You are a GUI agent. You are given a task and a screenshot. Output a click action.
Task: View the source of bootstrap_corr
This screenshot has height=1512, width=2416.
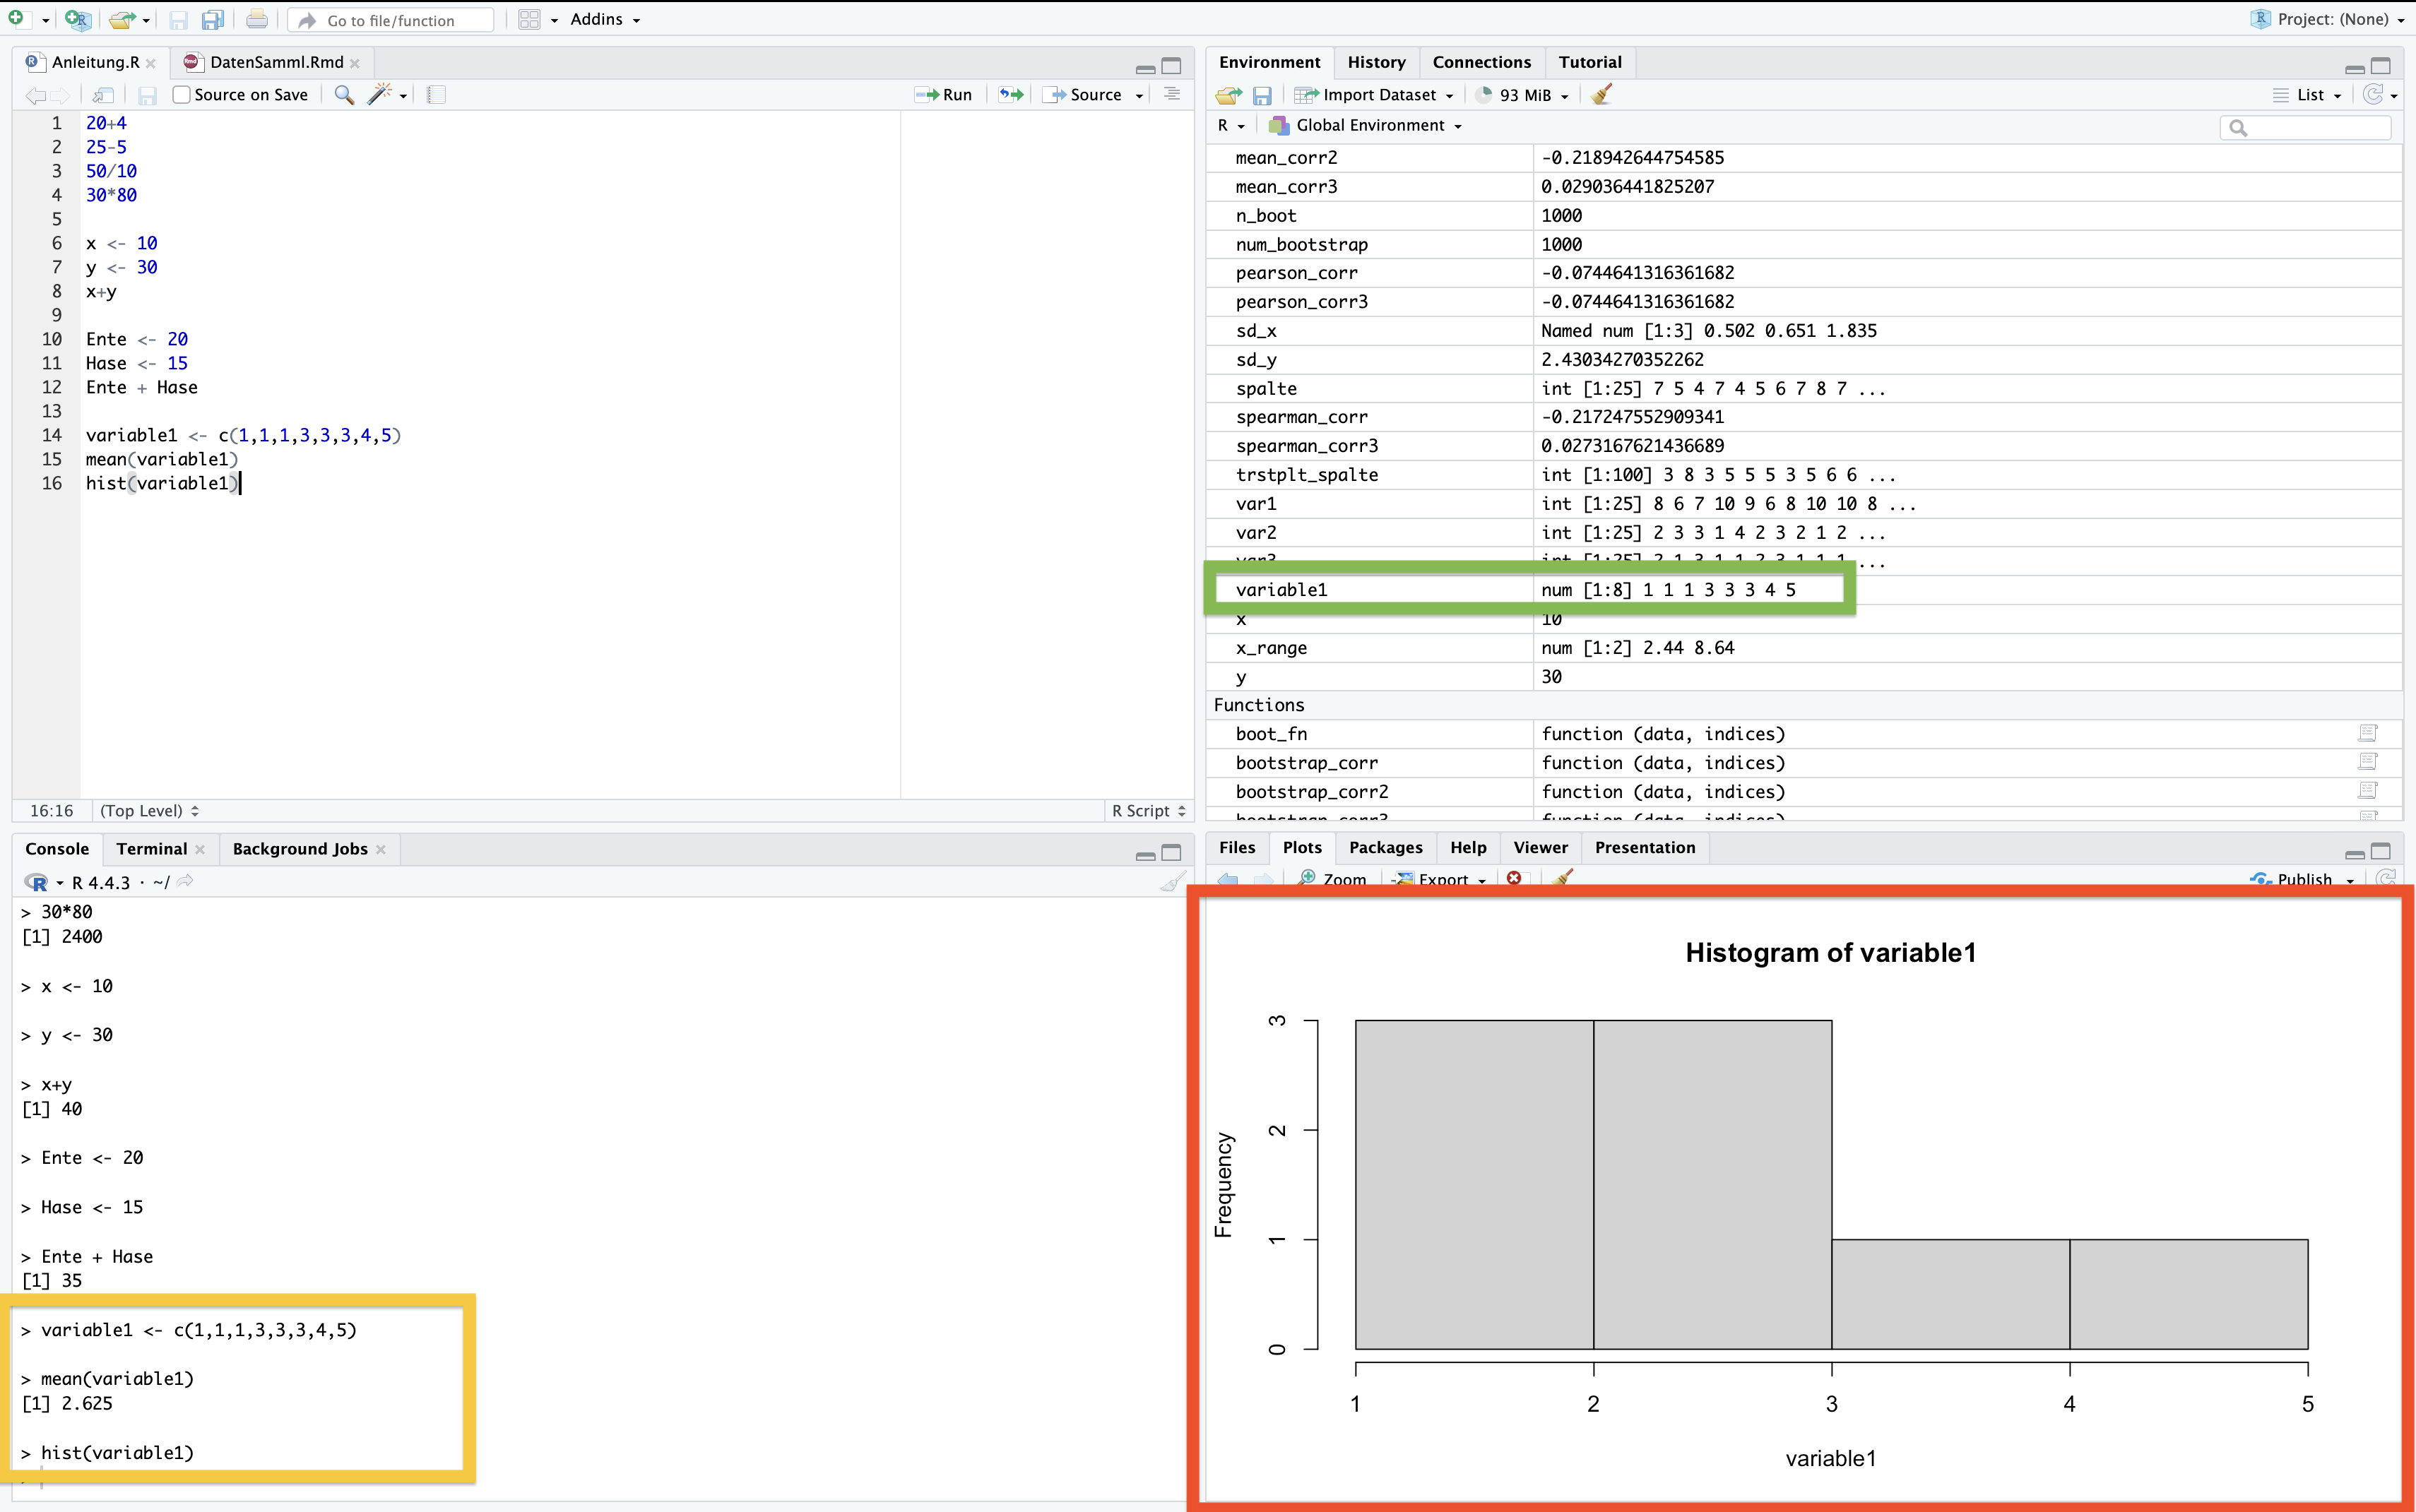(x=2367, y=762)
